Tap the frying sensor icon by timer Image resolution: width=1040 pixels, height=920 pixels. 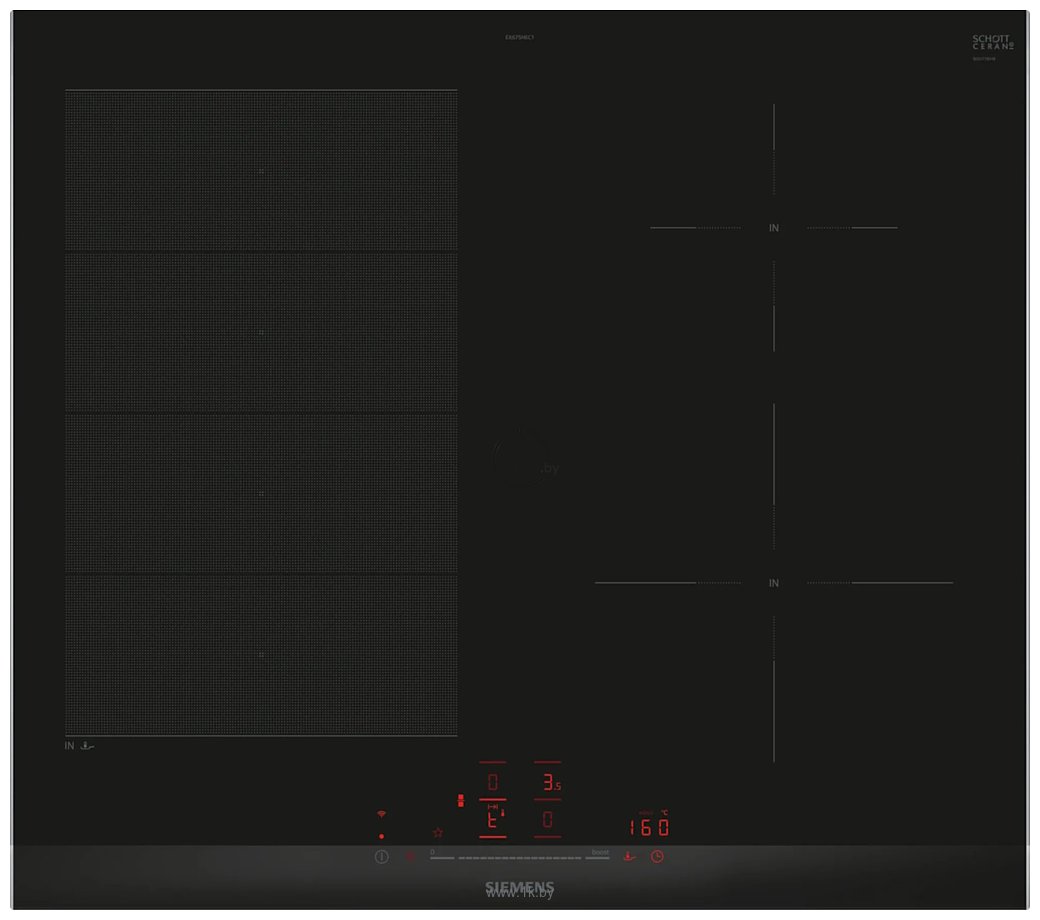pos(628,856)
